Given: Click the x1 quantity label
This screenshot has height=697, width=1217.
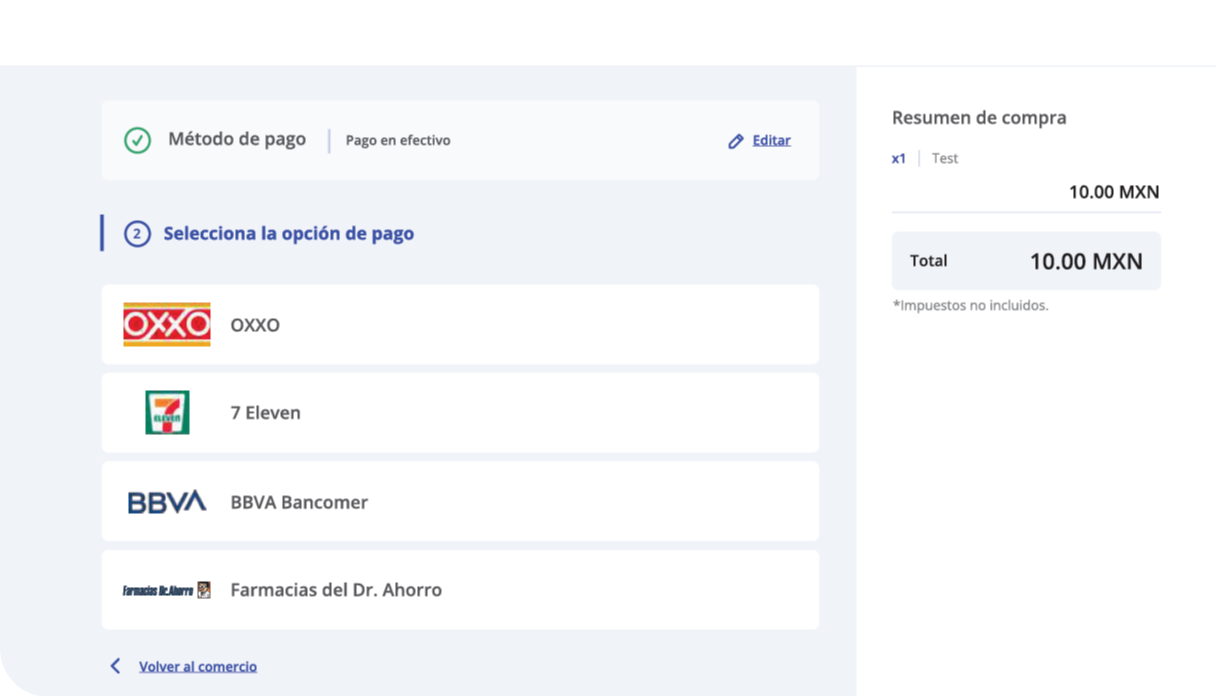Looking at the screenshot, I should pos(899,158).
